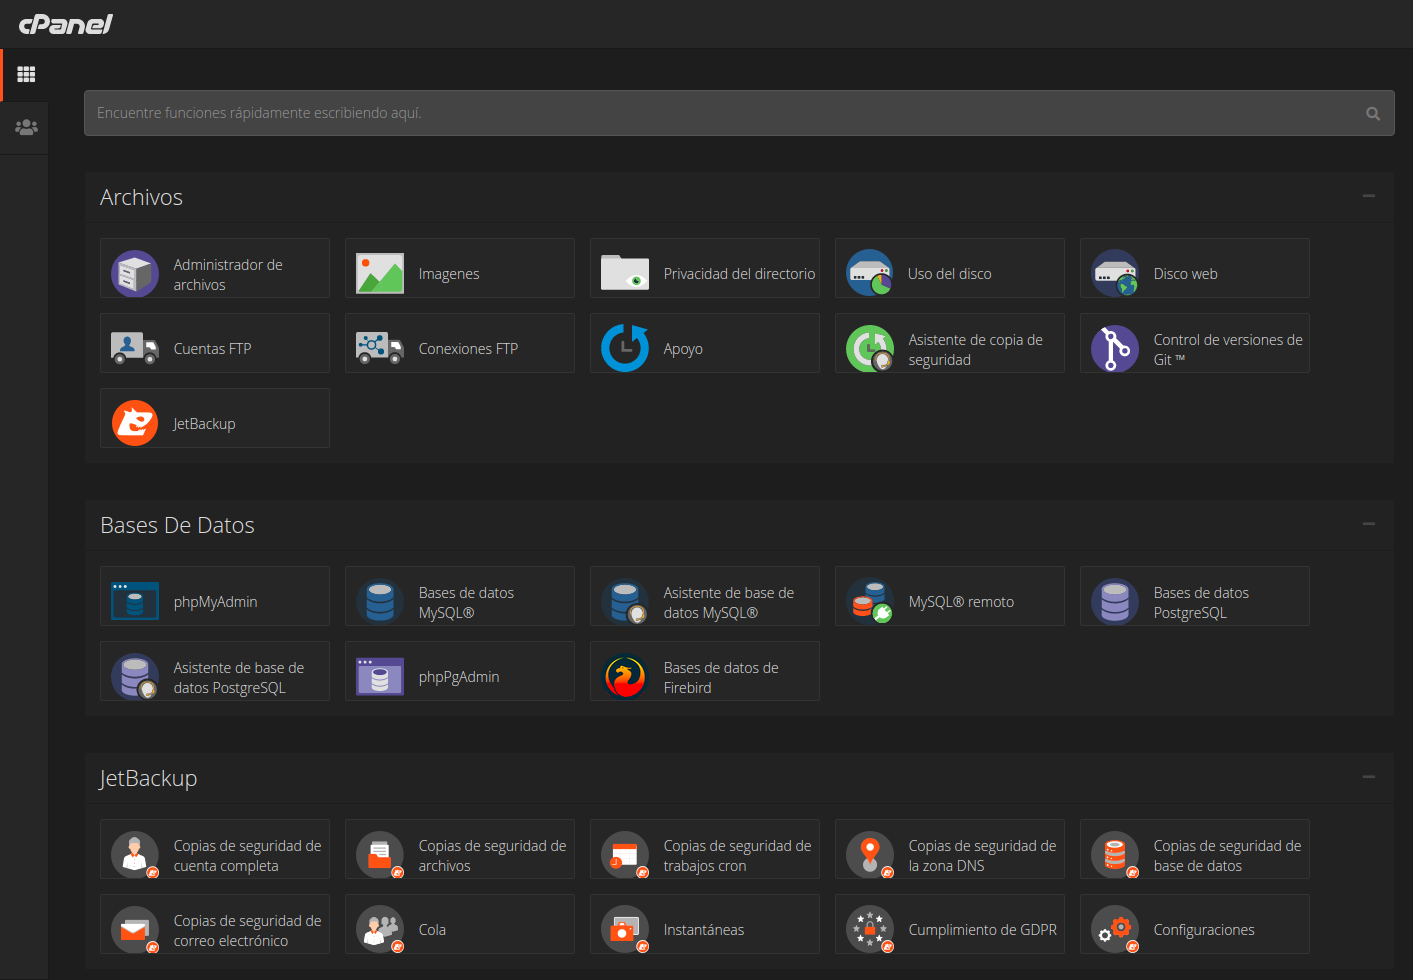Go to Instantáneas

click(704, 930)
